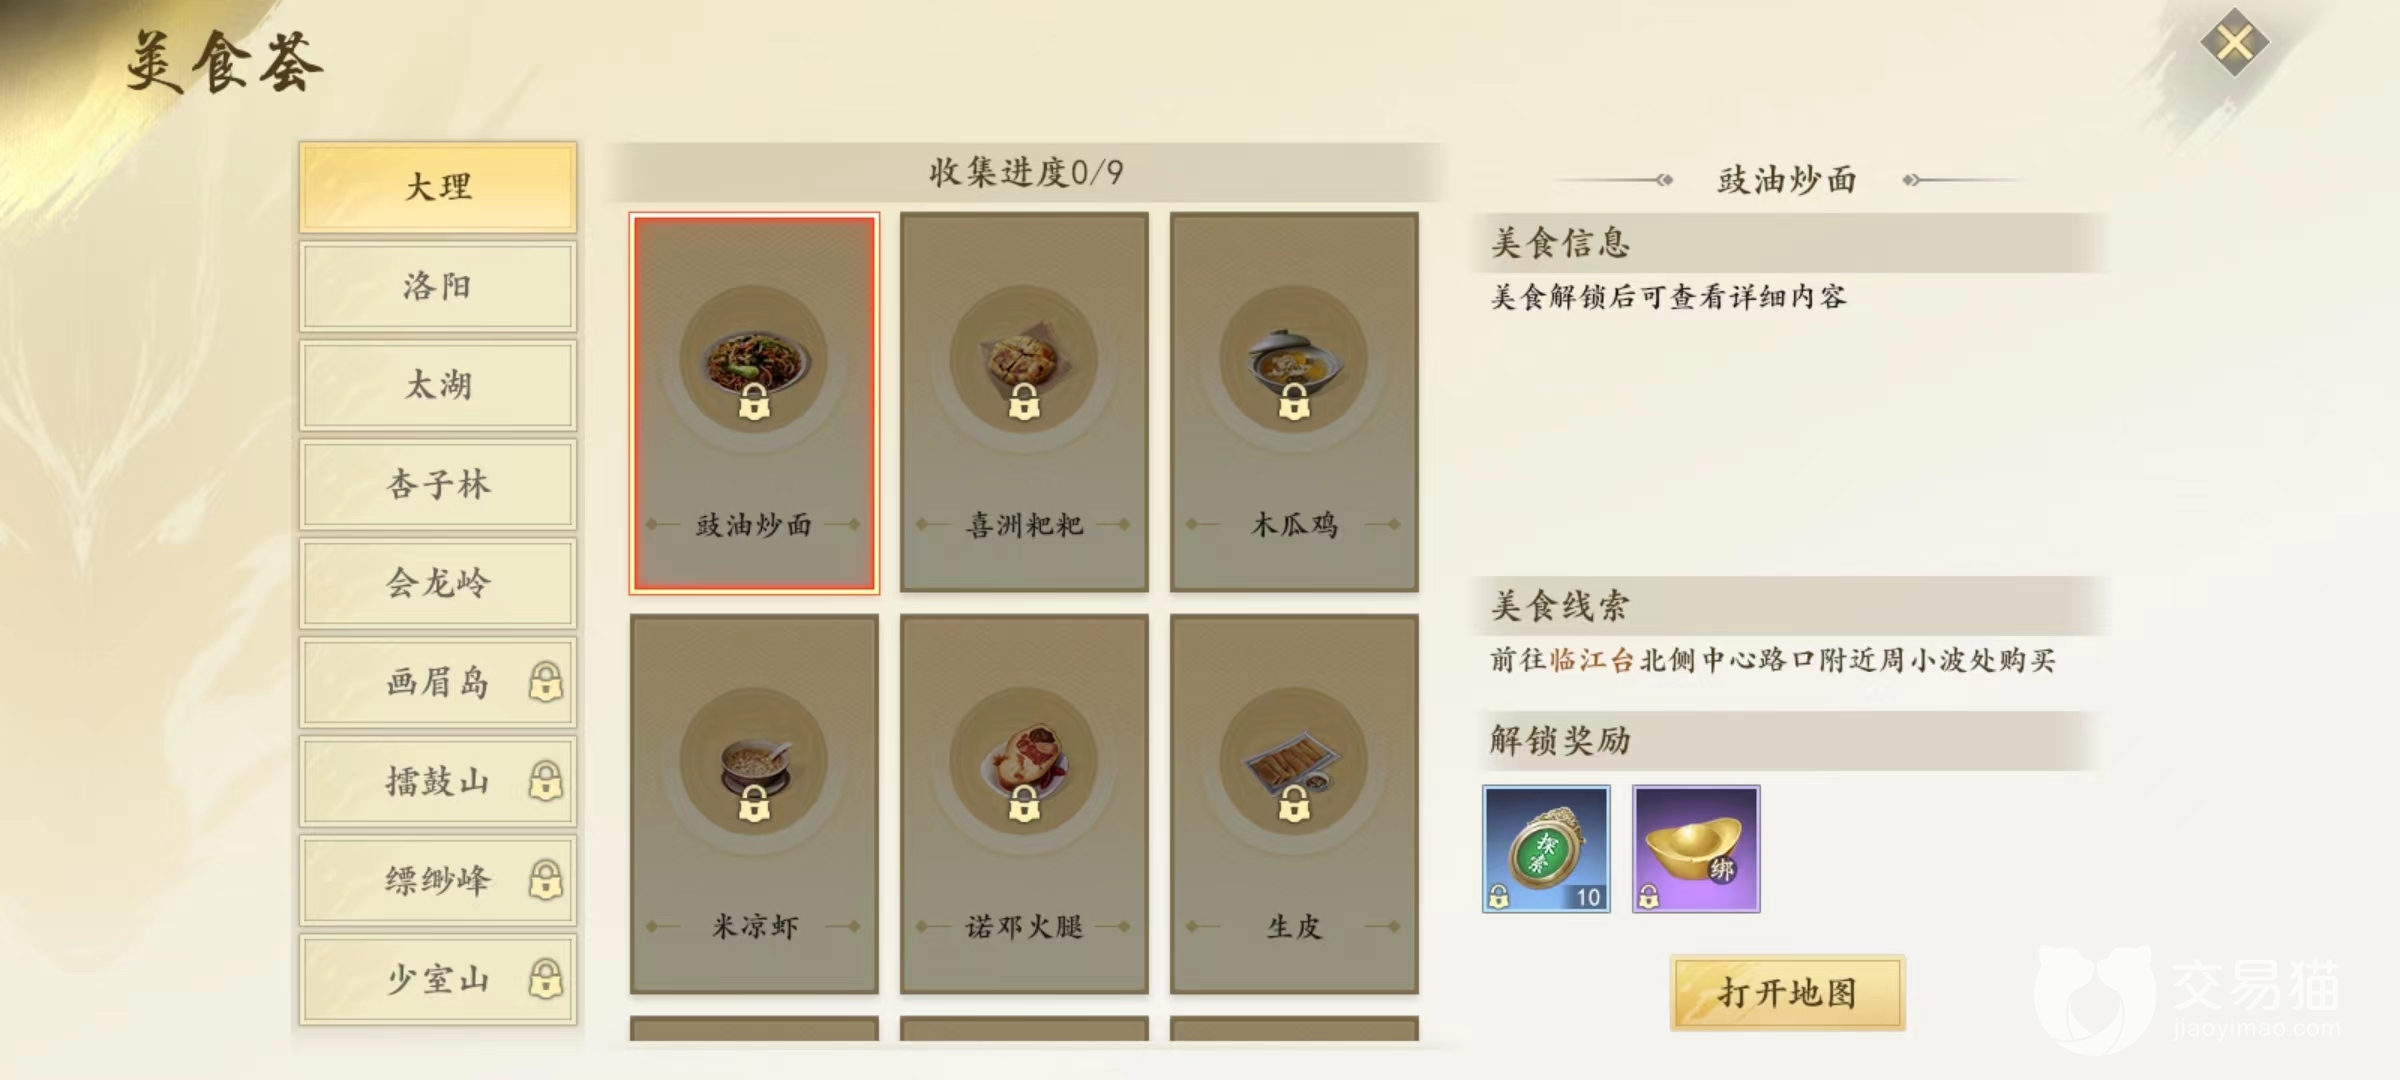The image size is (2400, 1080).
Task: Select the 诺邓火腿 ham dish icon
Action: click(1023, 762)
